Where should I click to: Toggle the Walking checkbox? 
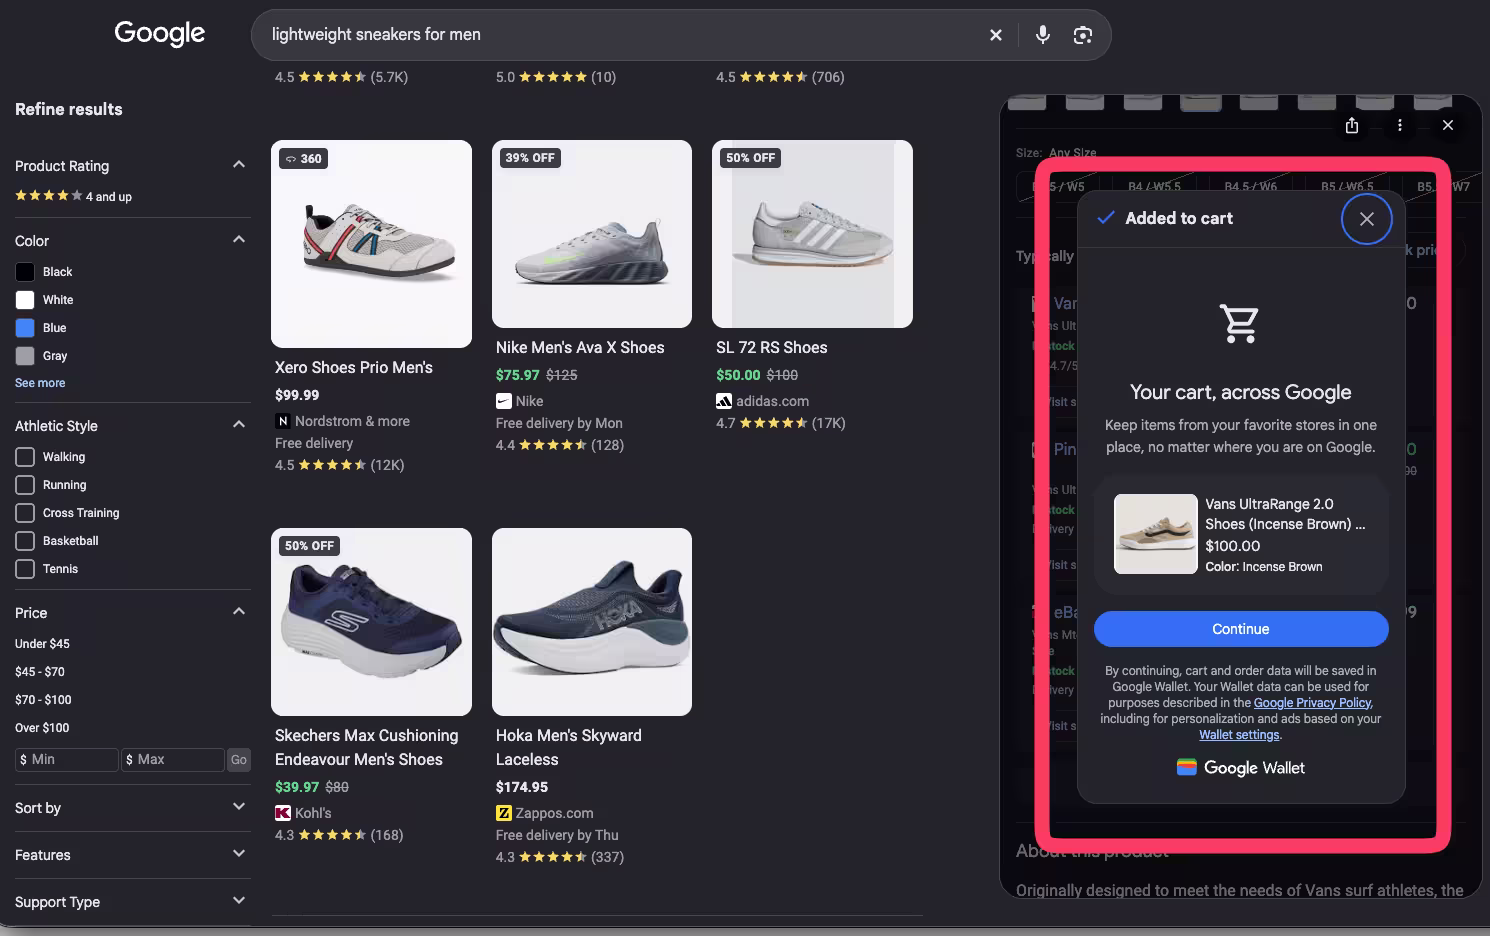tap(25, 457)
